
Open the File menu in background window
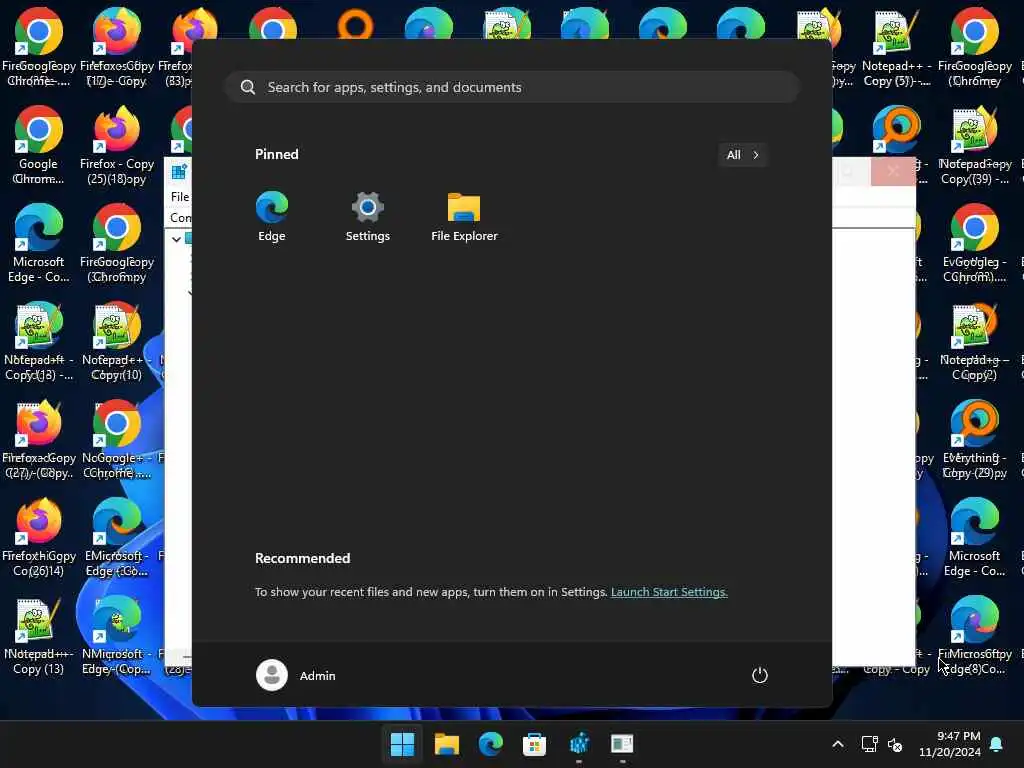pyautogui.click(x=180, y=197)
